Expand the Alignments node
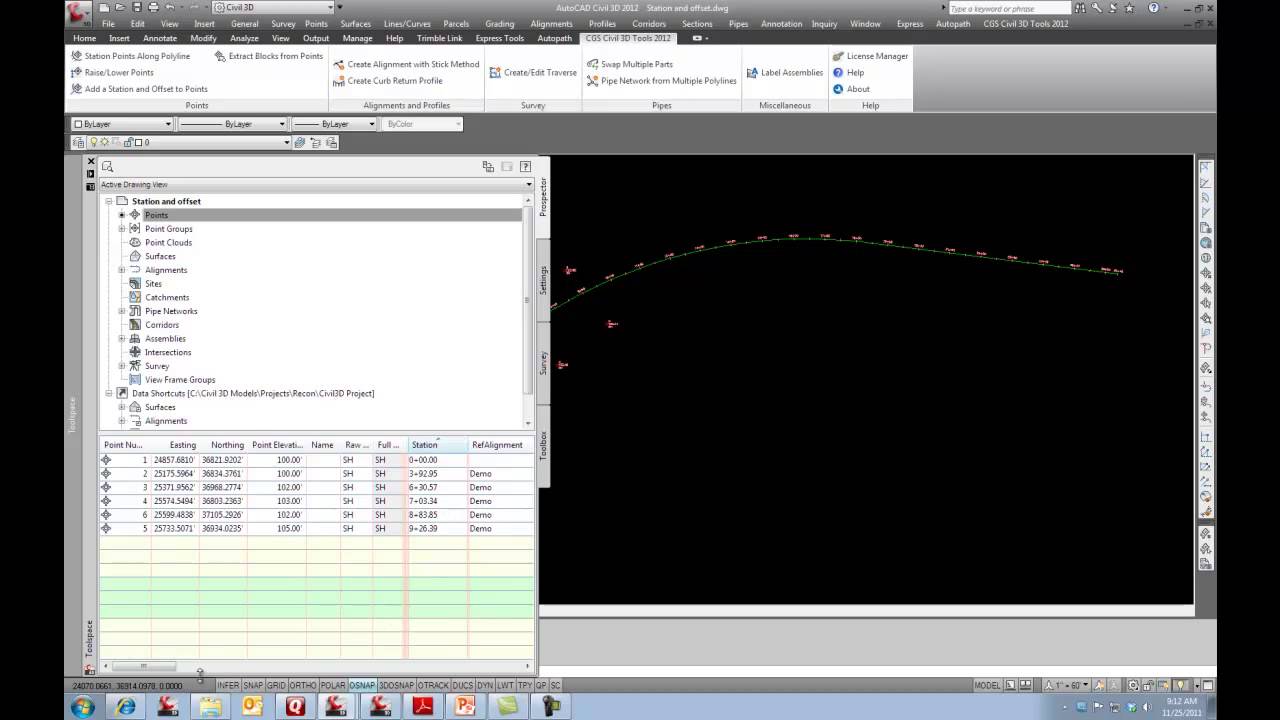This screenshot has height=720, width=1280. [122, 270]
